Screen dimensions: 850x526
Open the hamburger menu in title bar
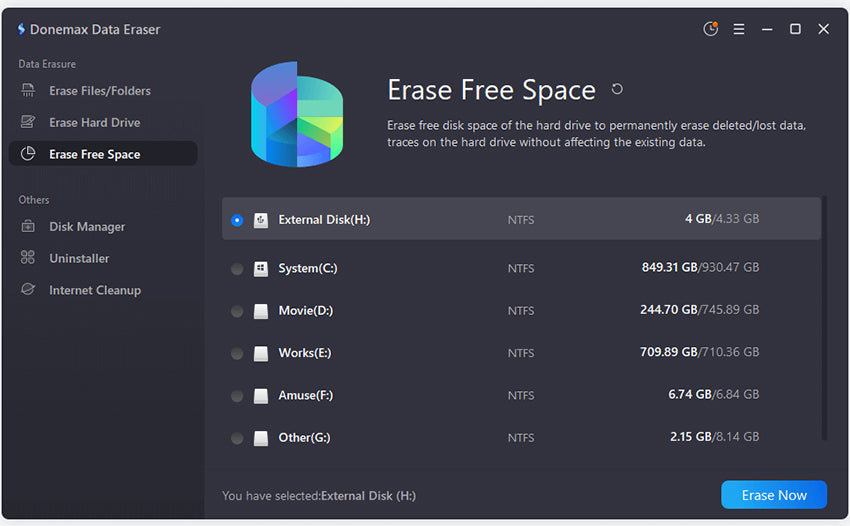point(739,29)
